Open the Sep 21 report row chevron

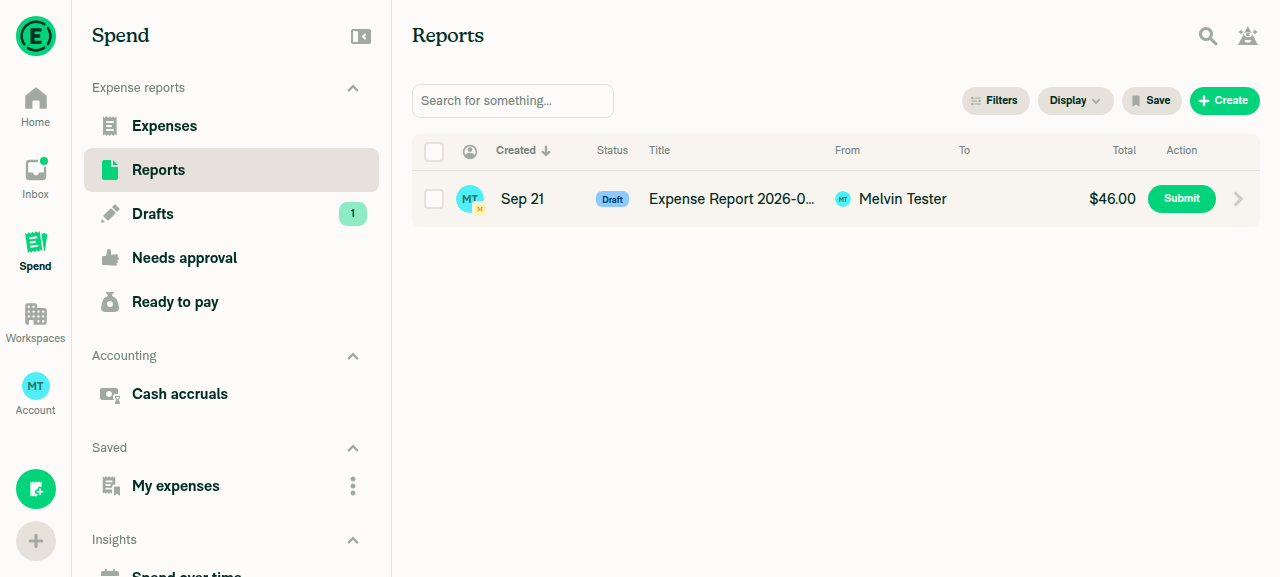coord(1239,199)
